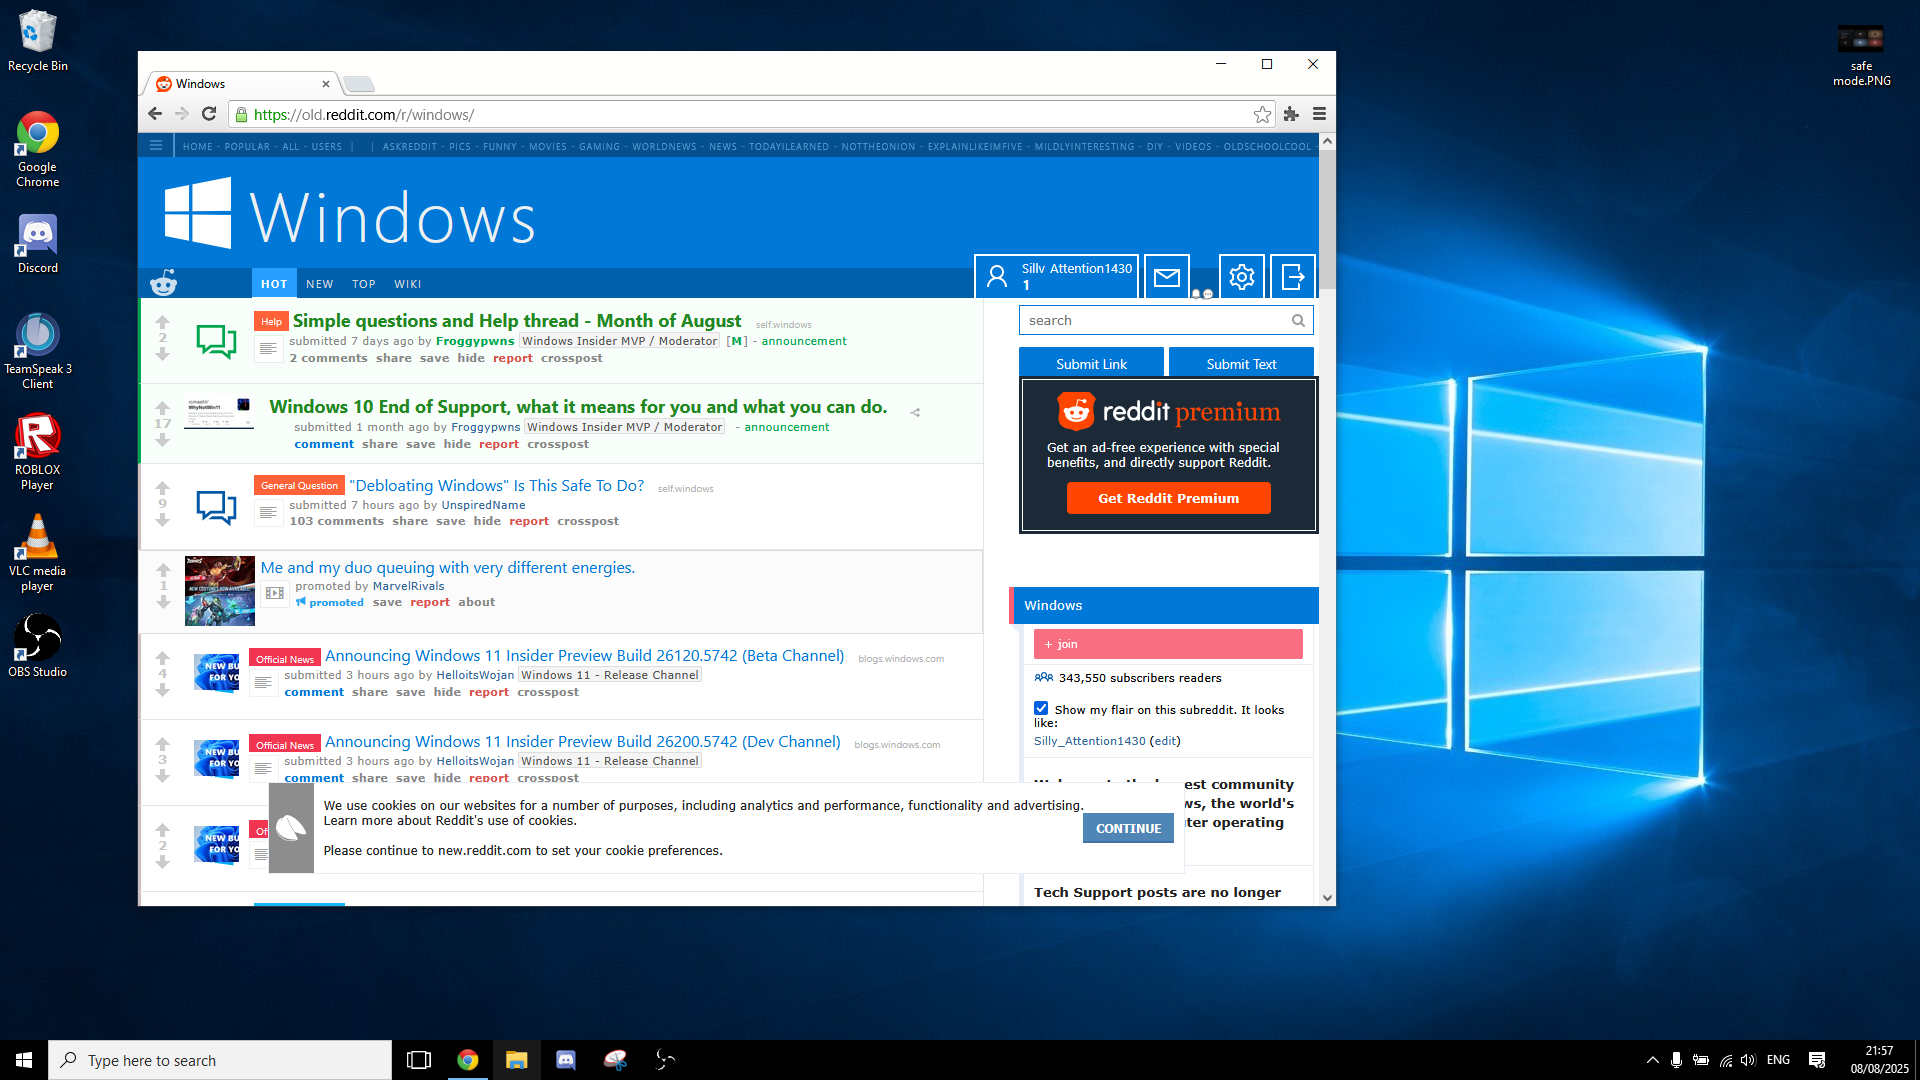Click the Windows taskbar search box
Viewport: 1920px width, 1080px height.
pyautogui.click(x=220, y=1060)
